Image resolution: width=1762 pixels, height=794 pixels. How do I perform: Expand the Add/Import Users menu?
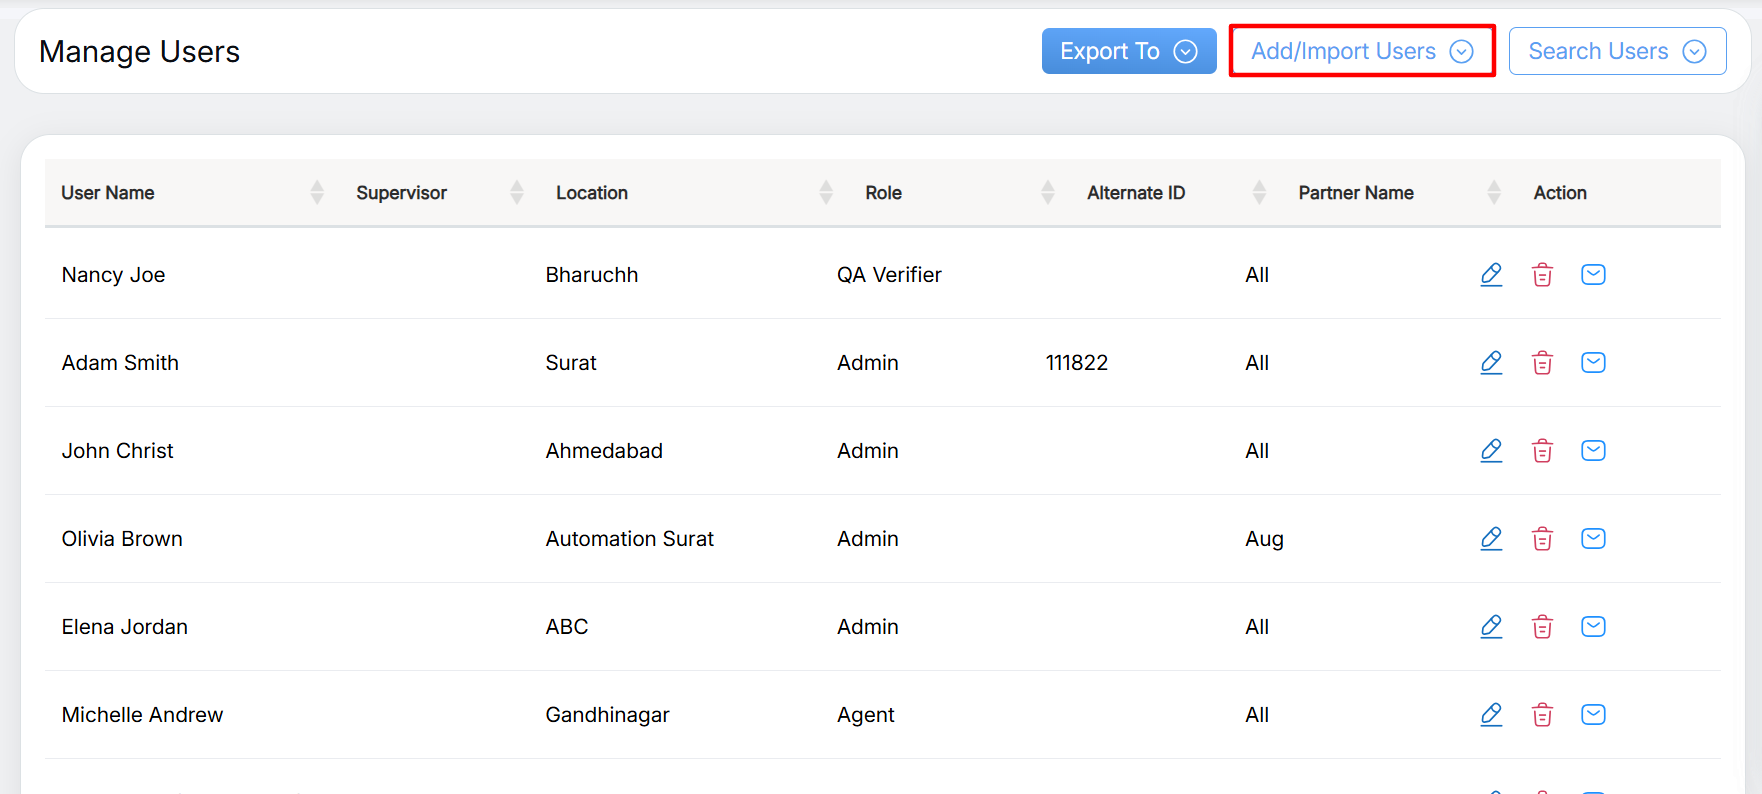(1361, 51)
